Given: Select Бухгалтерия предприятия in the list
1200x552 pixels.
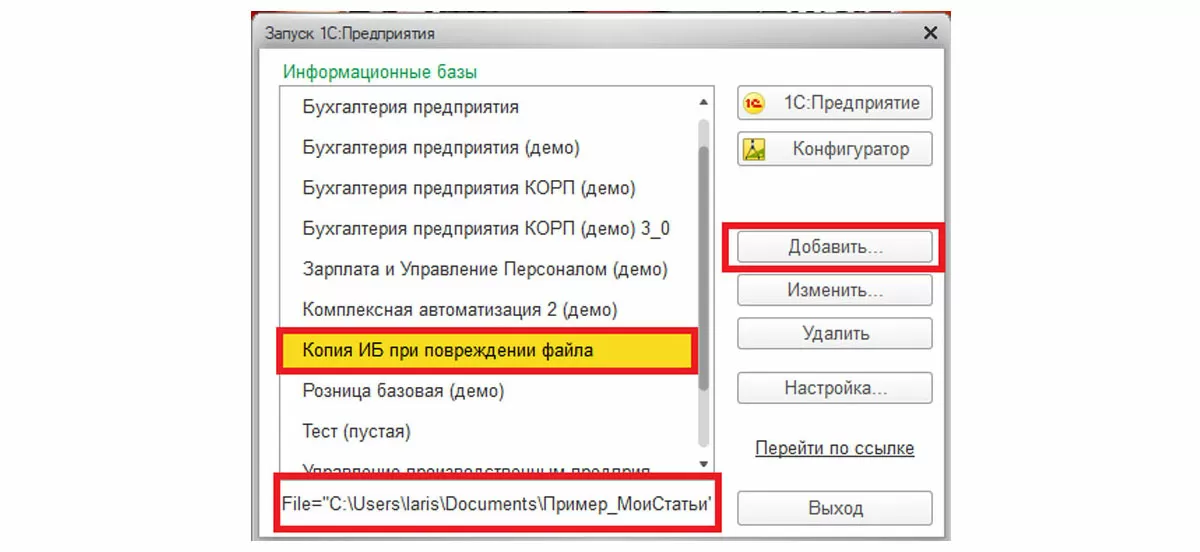Looking at the screenshot, I should tap(490, 106).
